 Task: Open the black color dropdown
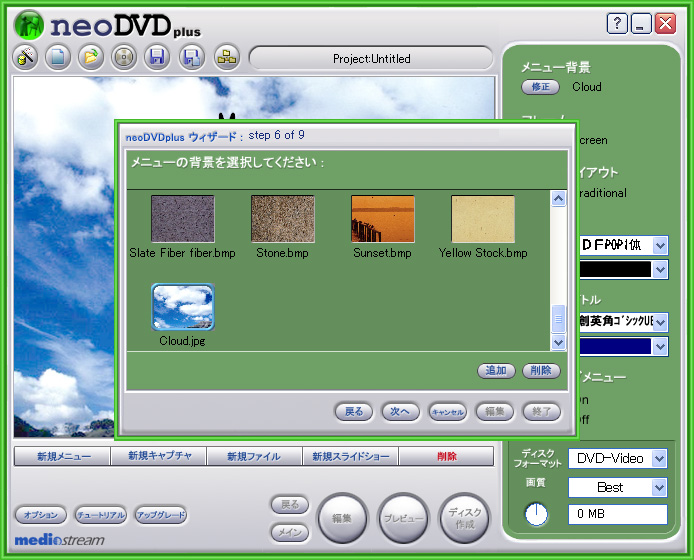click(660, 270)
